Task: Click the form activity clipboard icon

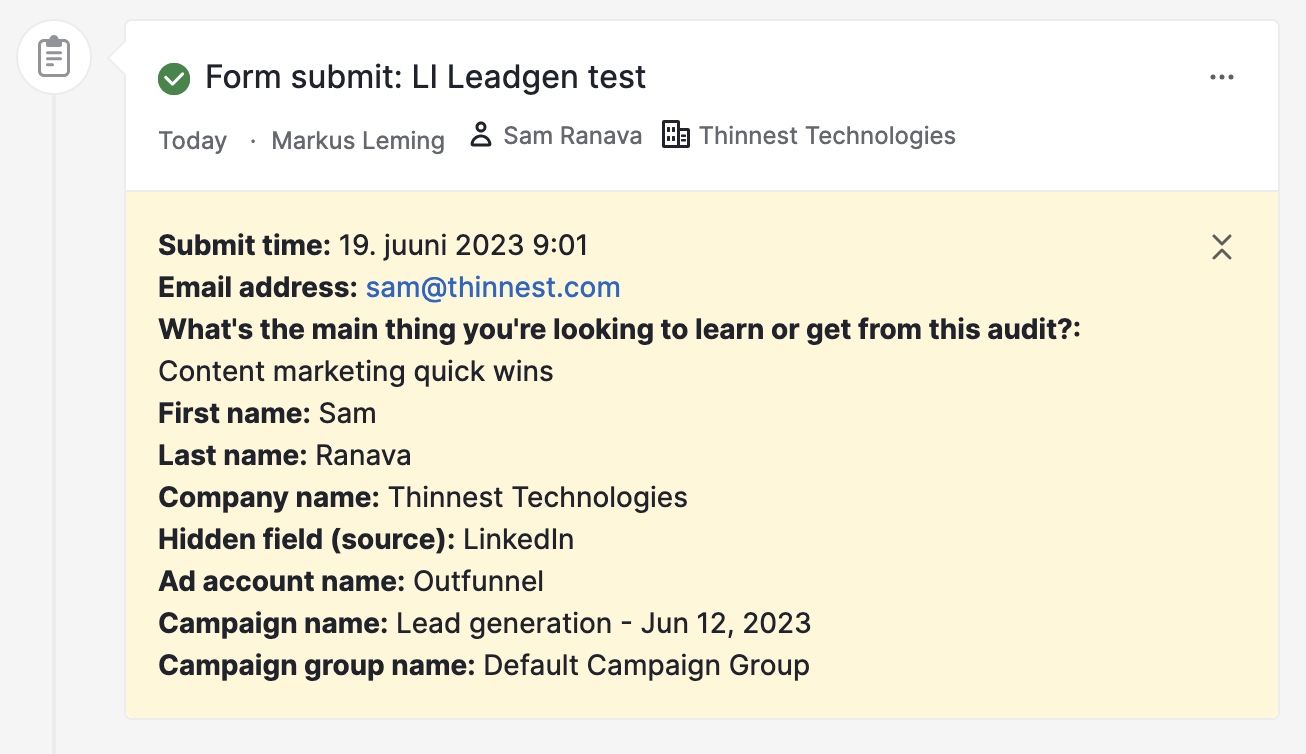Action: [54, 57]
